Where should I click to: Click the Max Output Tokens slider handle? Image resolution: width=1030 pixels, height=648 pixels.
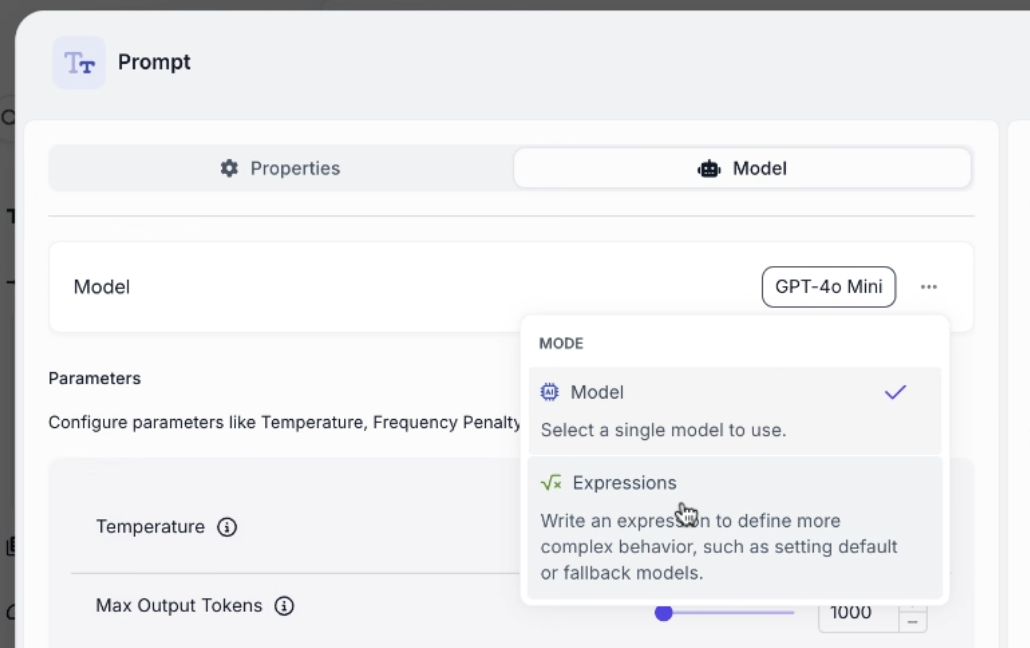(x=663, y=612)
